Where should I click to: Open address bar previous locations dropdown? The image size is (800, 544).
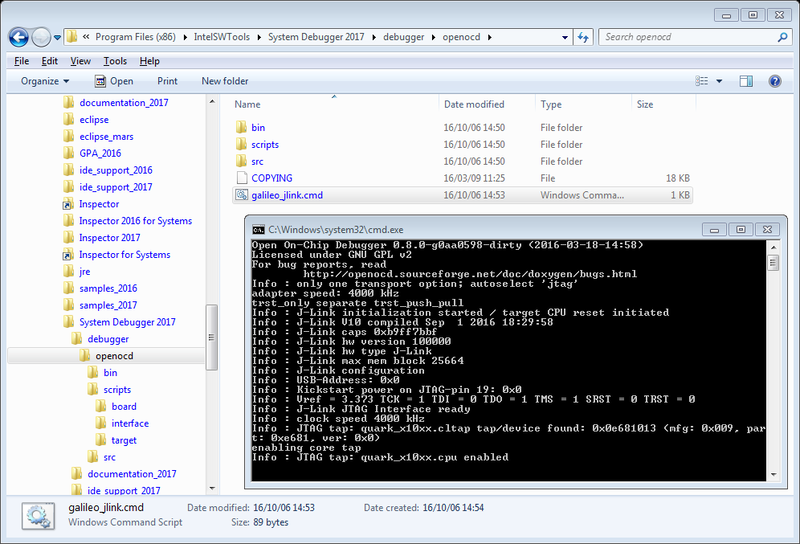565,37
